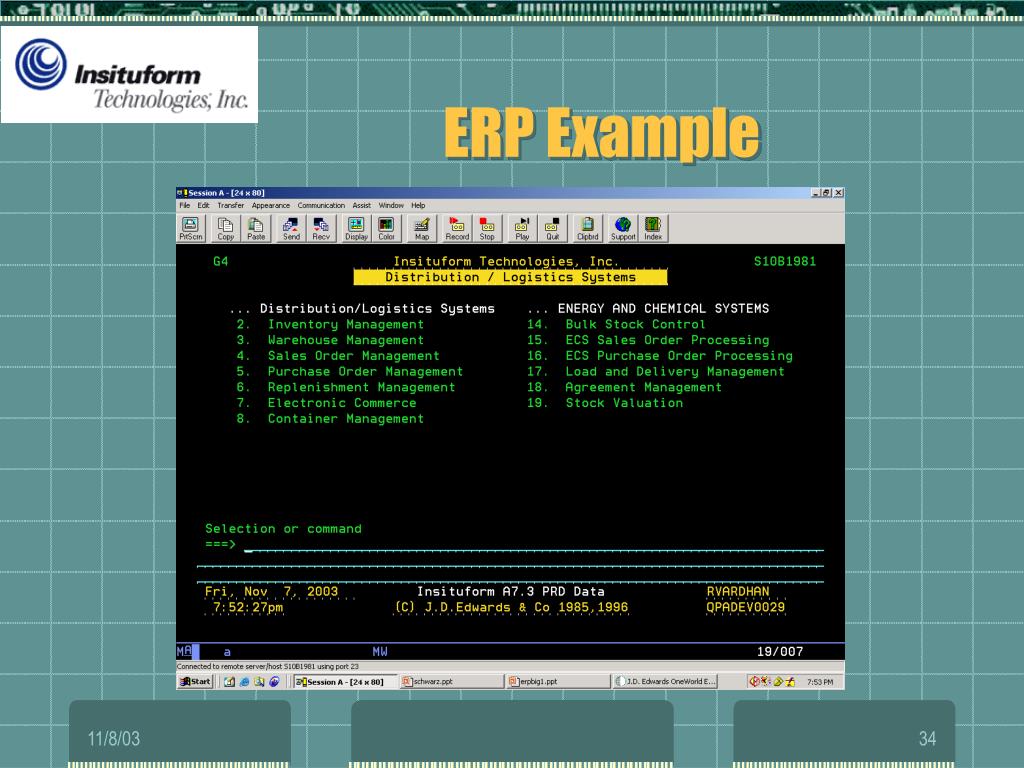Select Load and Delivery Management option
1024x768 pixels.
click(675, 372)
